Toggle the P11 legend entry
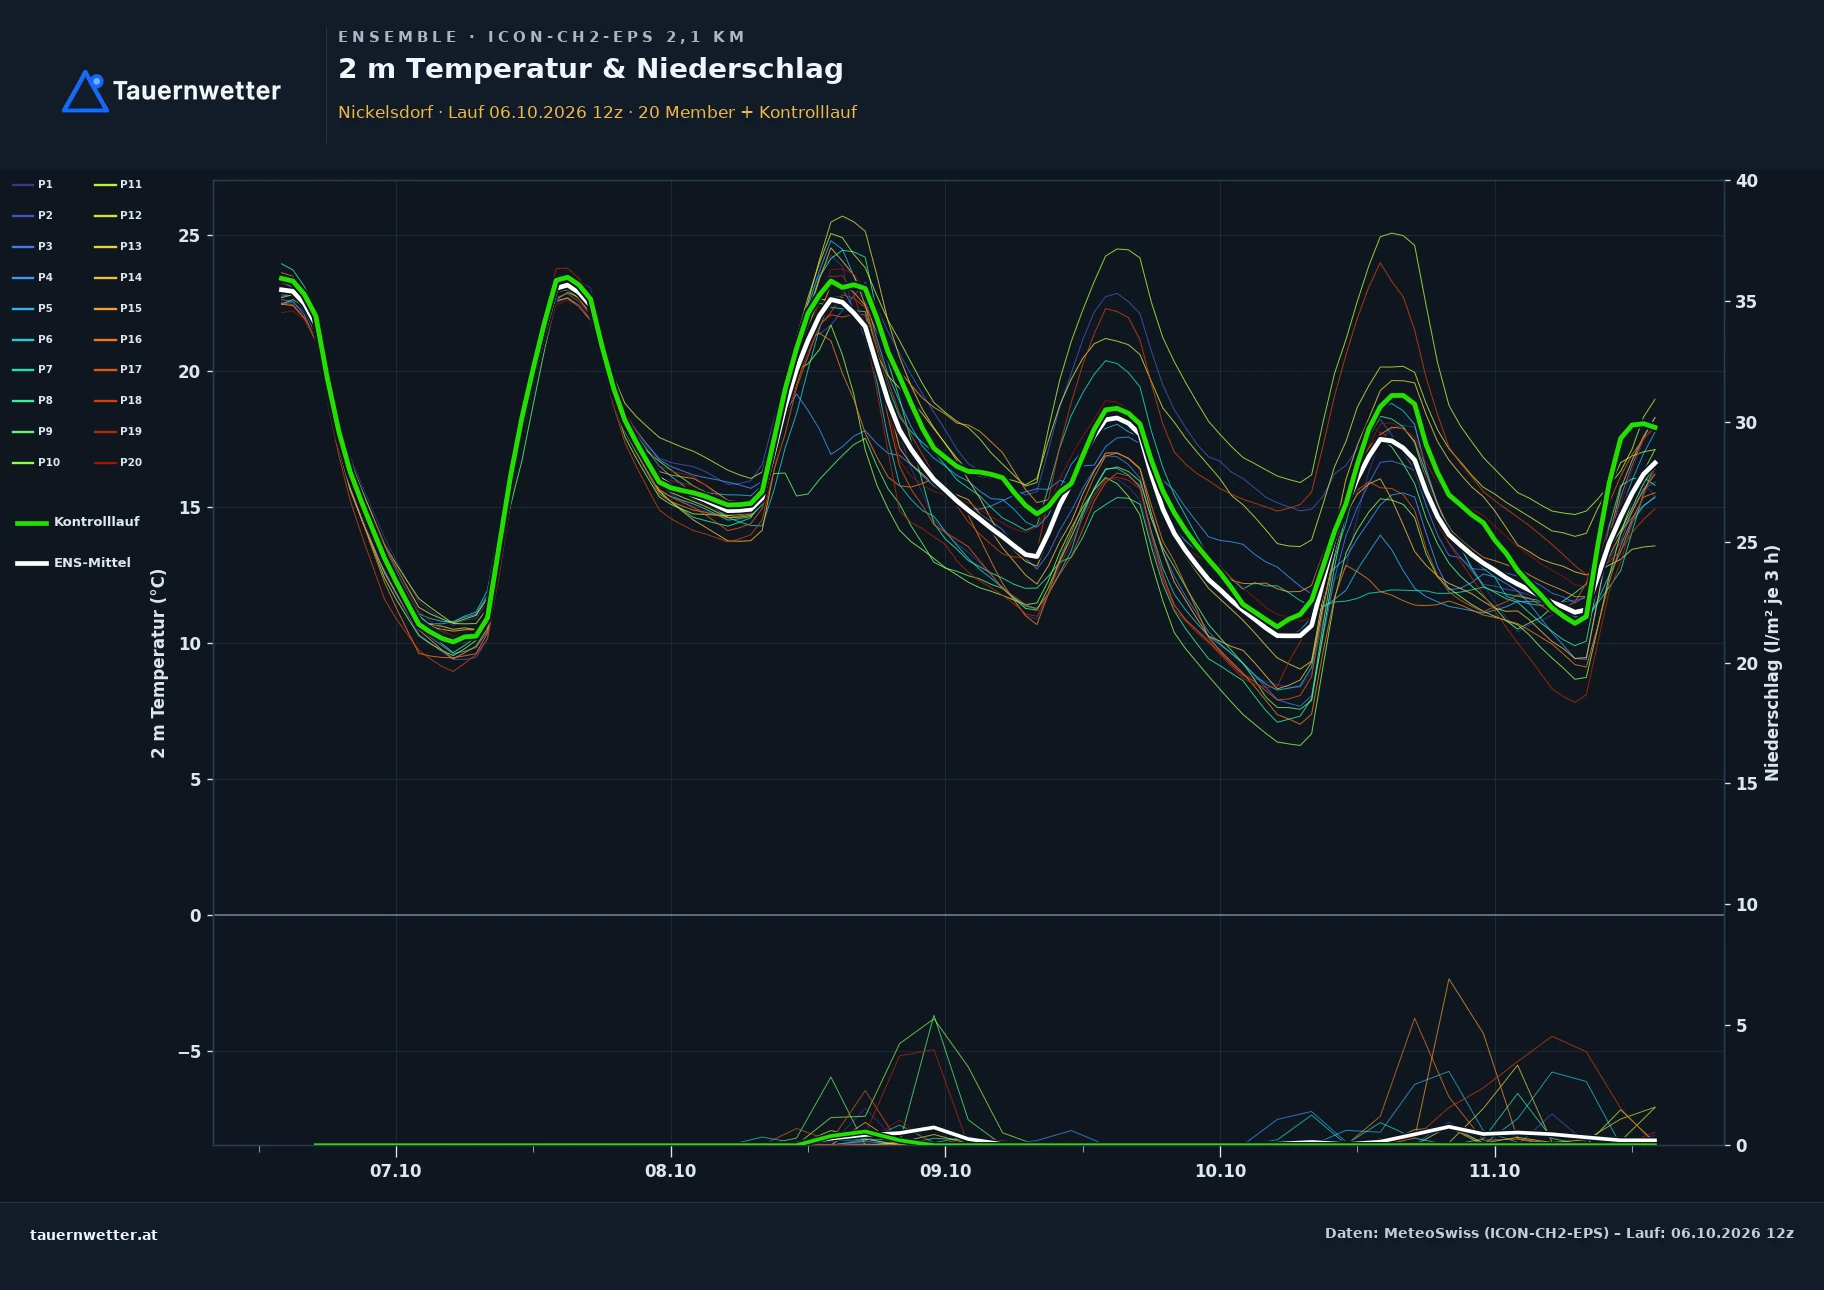The image size is (1824, 1290). pos(118,185)
